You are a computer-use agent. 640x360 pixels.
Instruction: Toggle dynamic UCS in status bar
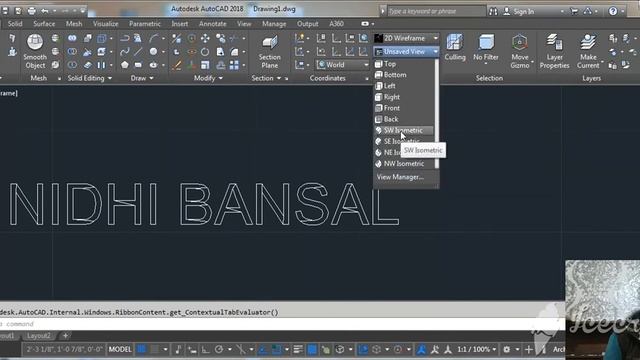point(363,349)
